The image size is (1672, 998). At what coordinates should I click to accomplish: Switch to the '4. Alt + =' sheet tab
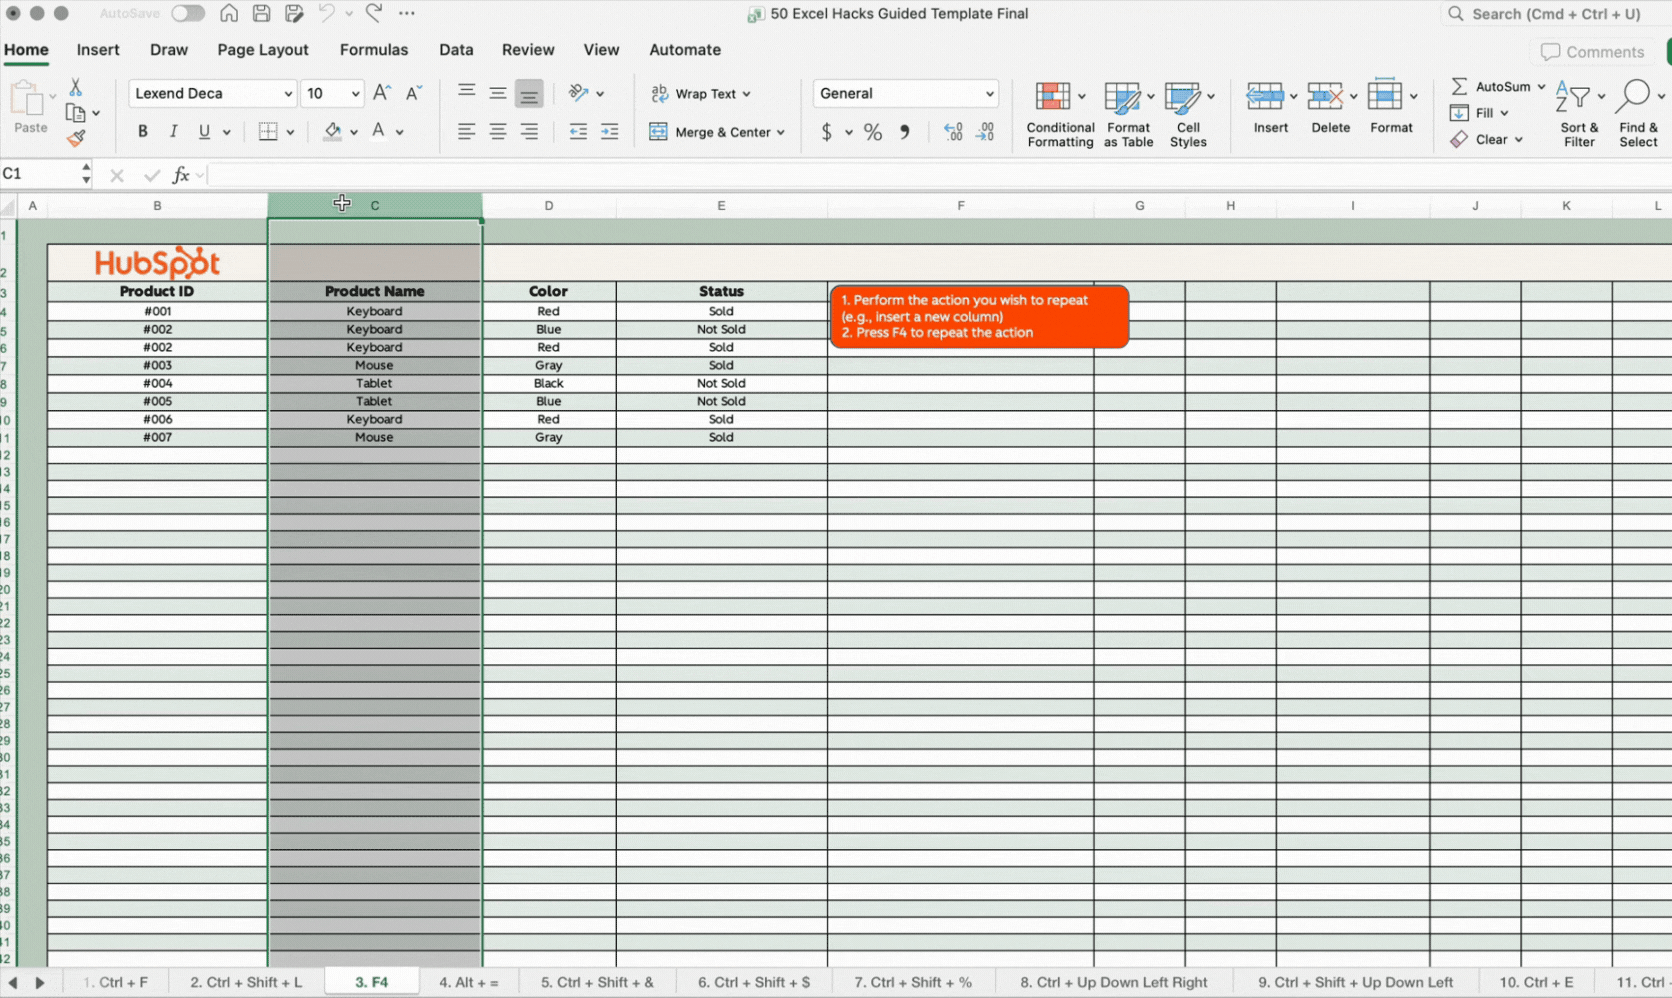point(468,982)
